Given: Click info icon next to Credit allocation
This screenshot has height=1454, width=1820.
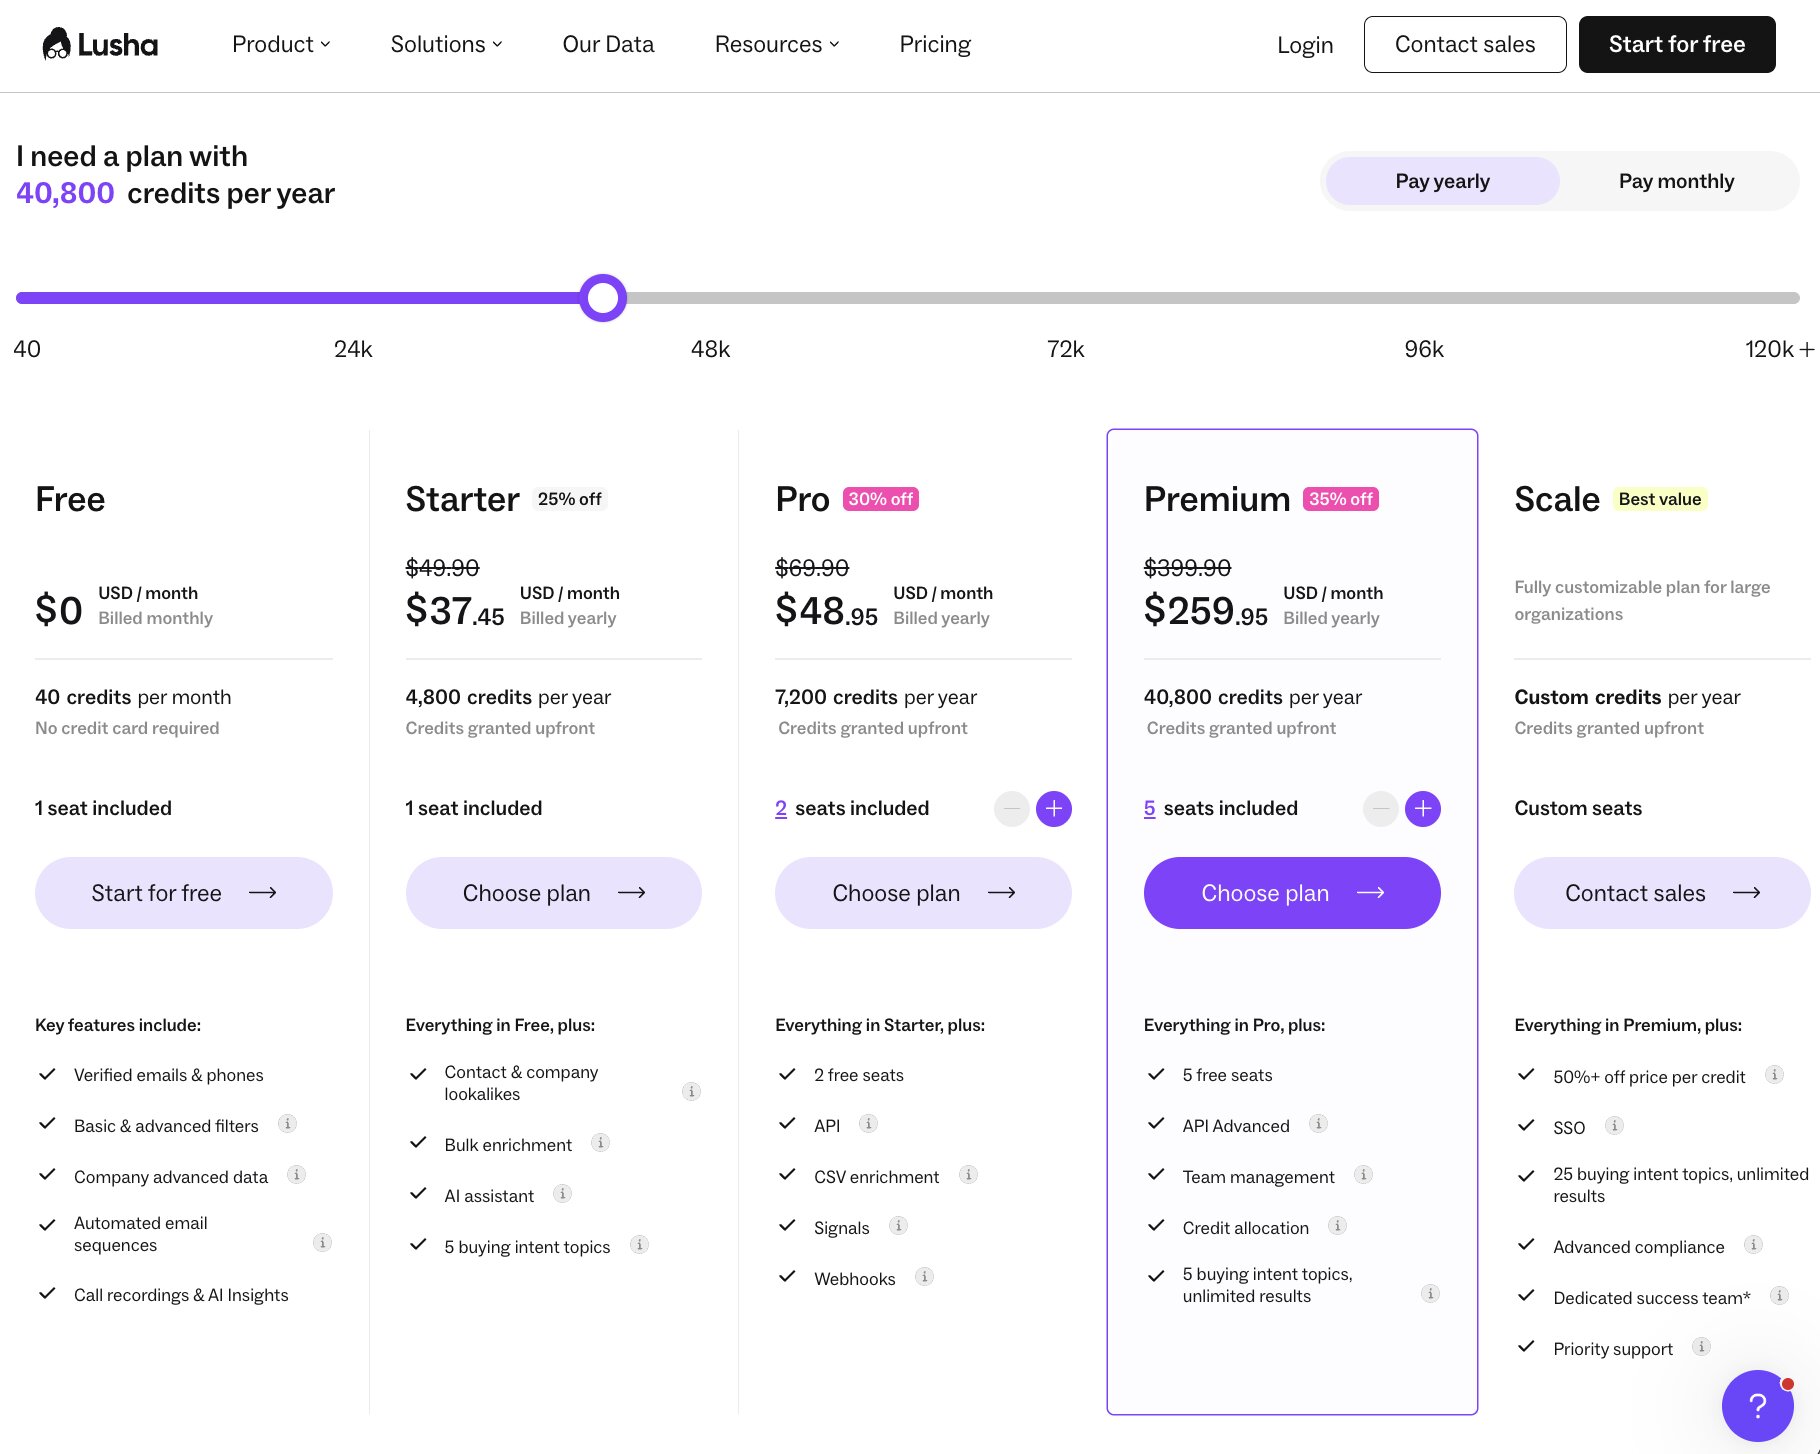Looking at the screenshot, I should coord(1337,1226).
